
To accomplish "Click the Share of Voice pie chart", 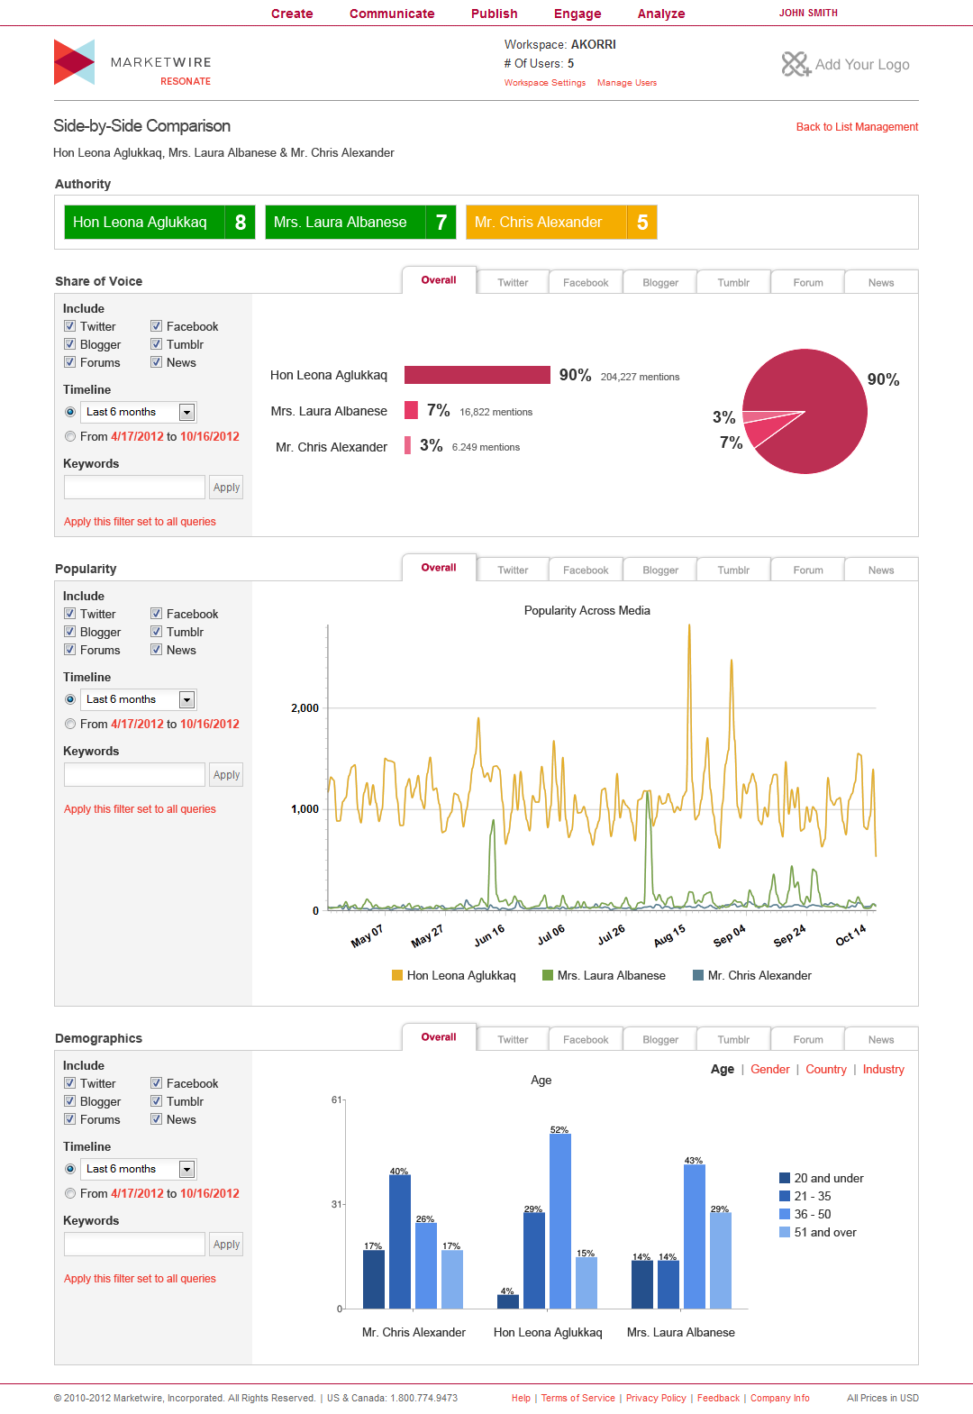I will 804,411.
